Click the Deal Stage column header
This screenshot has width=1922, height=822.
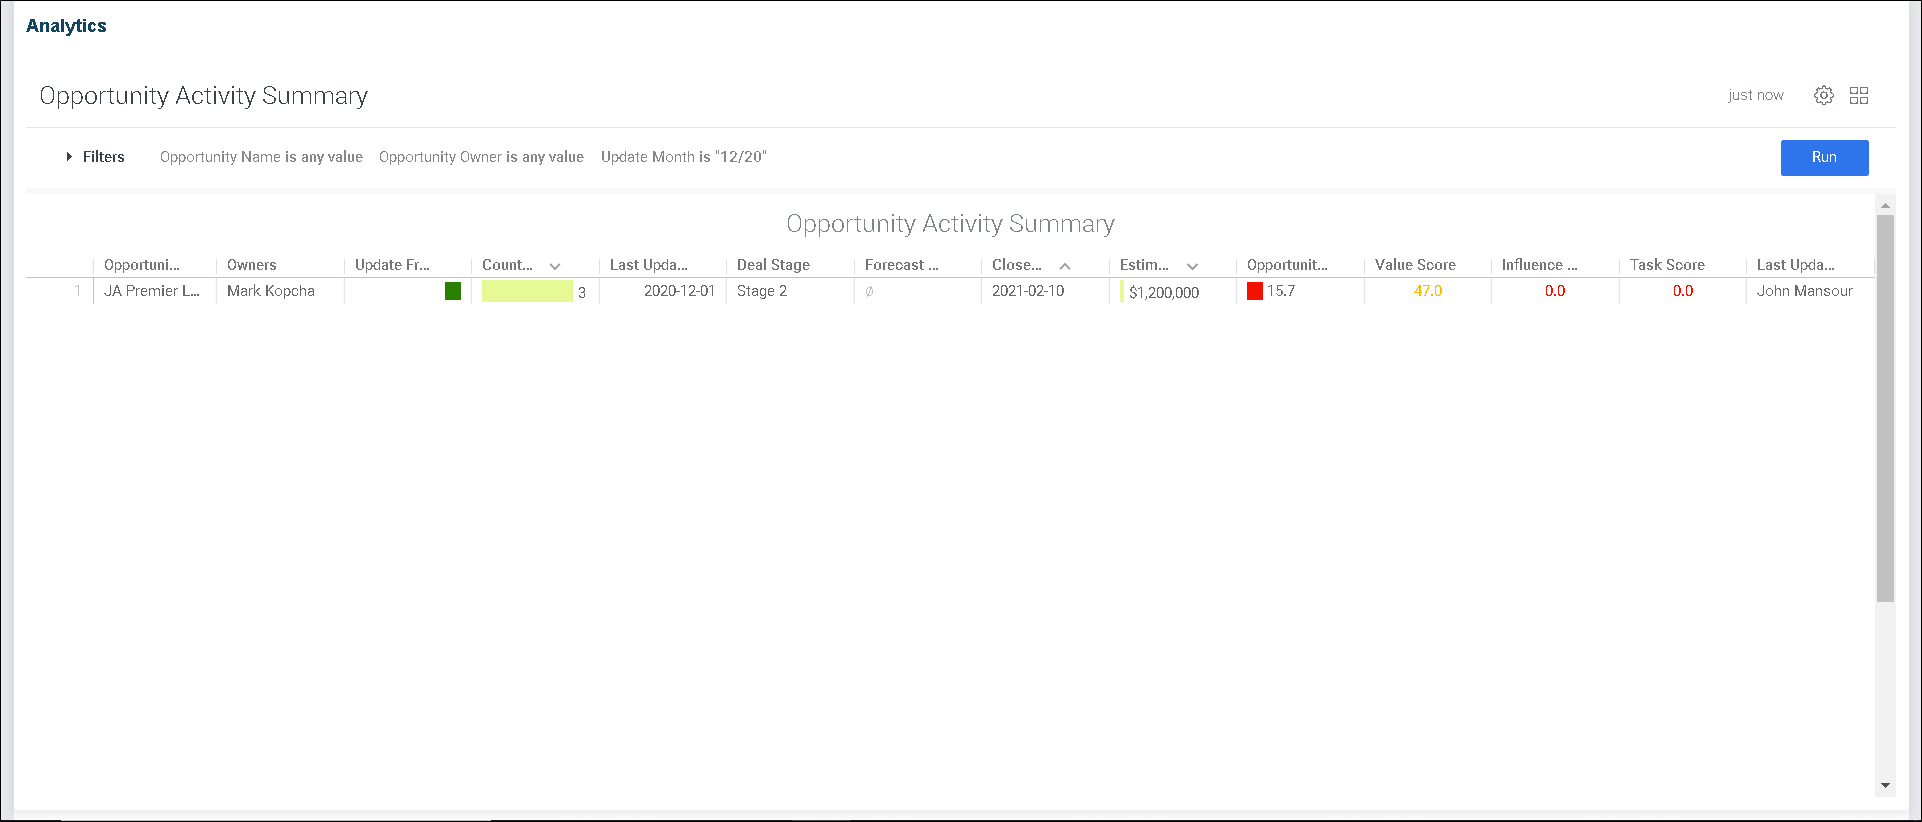tap(773, 265)
